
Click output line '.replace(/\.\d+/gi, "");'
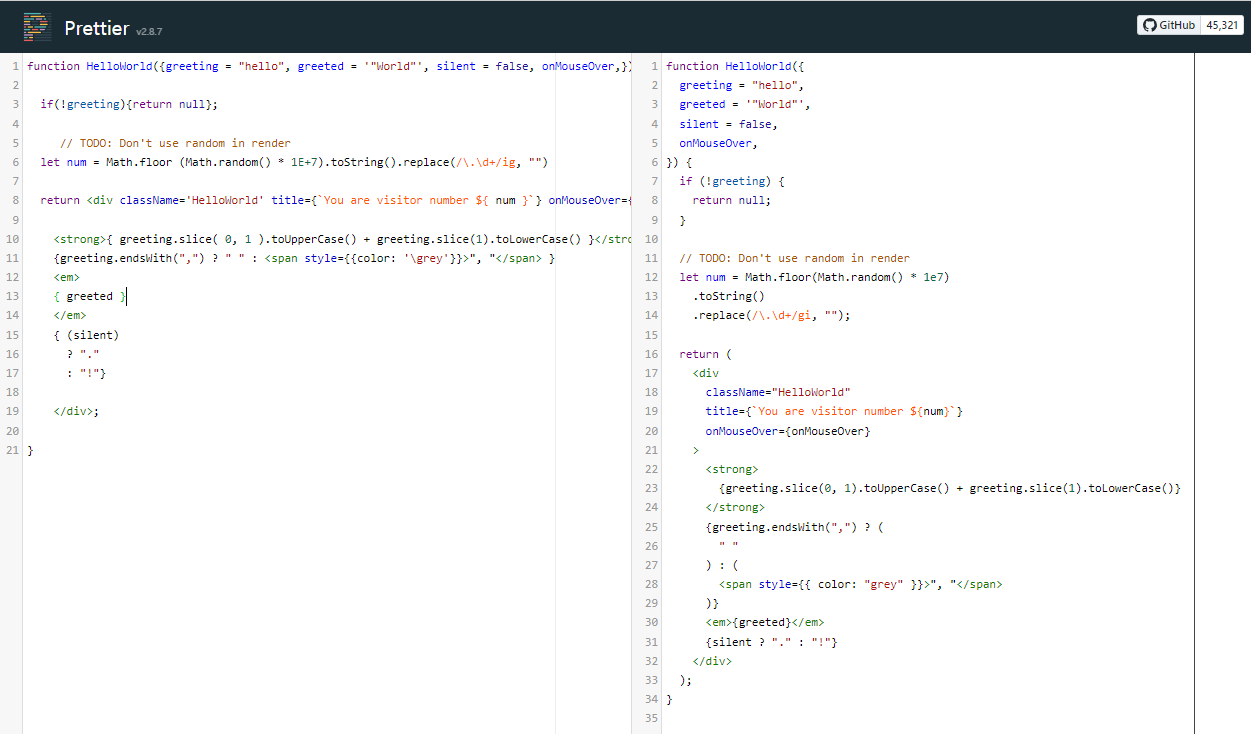pos(771,315)
